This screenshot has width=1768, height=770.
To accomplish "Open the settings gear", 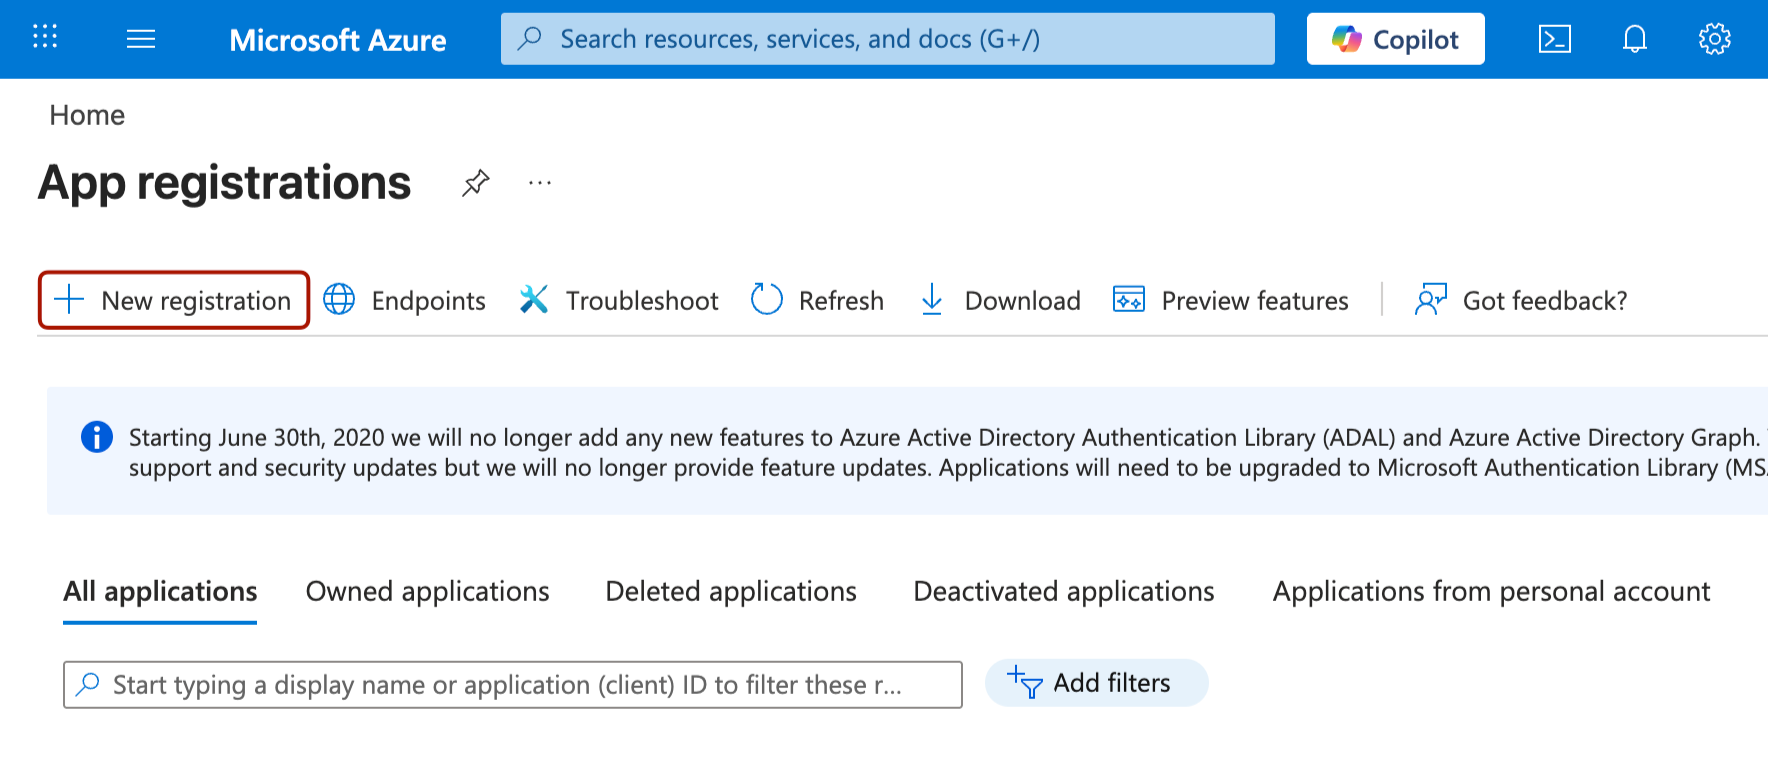I will click(x=1714, y=39).
